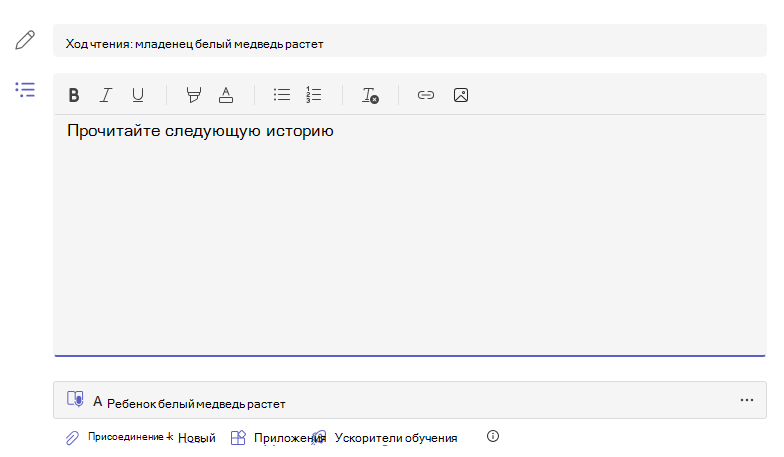Image resolution: width=784 pixels, height=457 pixels.
Task: Toggle bold formatting
Action: click(x=74, y=95)
